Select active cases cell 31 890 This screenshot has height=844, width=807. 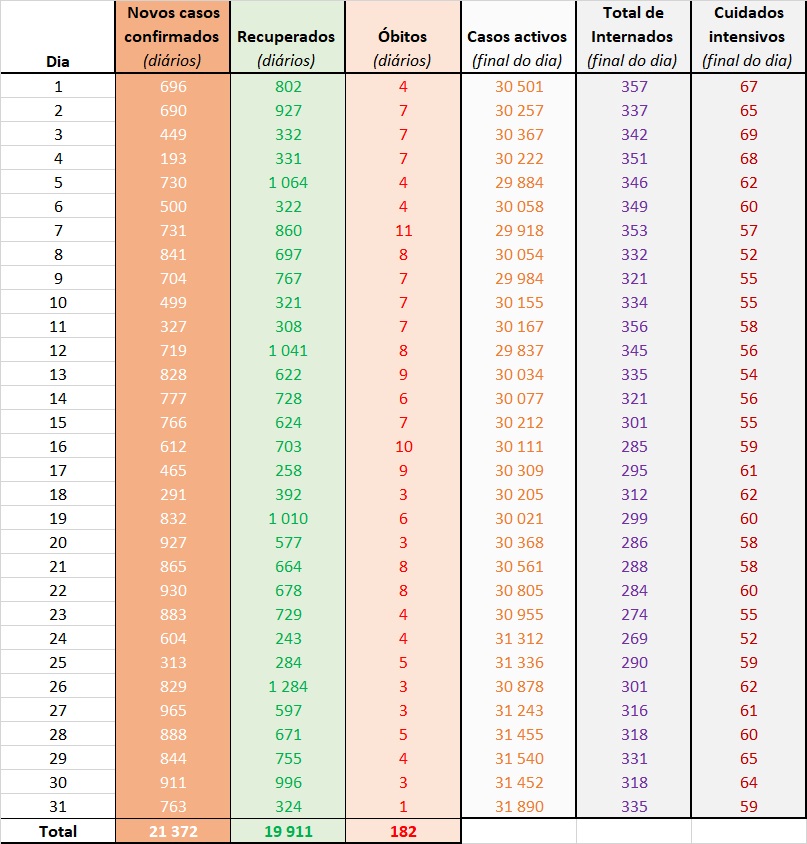[x=519, y=807]
